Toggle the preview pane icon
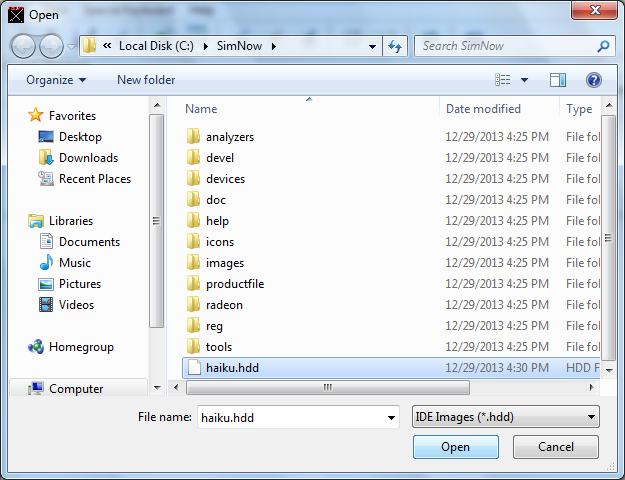Viewport: 625px width, 480px height. click(x=558, y=80)
